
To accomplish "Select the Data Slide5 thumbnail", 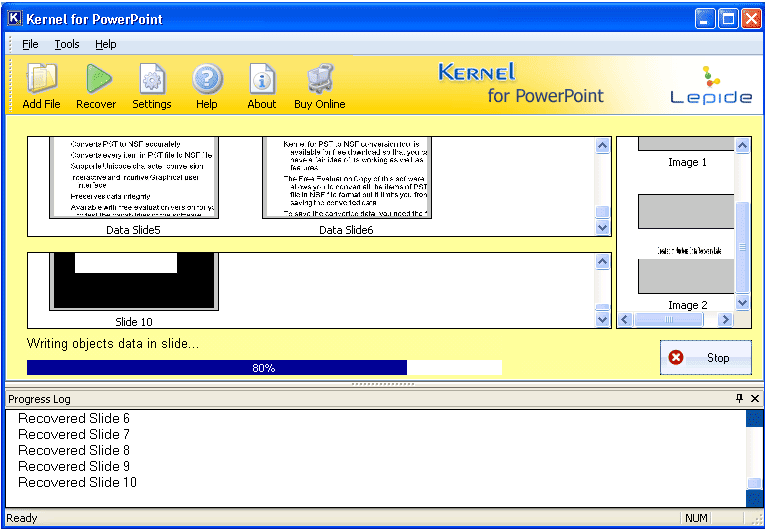I will [134, 178].
